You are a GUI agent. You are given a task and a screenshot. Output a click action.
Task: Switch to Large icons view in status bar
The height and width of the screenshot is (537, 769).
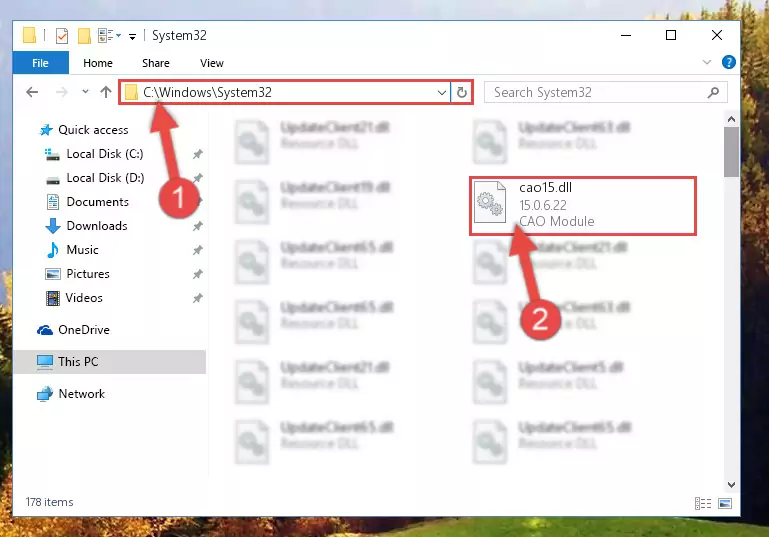[725, 503]
